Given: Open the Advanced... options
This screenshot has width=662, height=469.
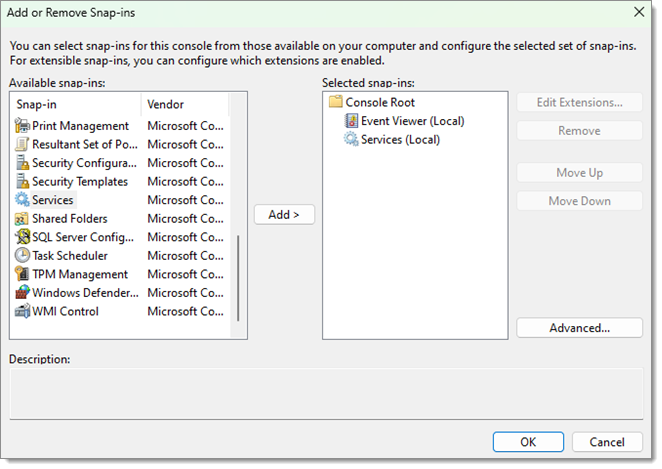Looking at the screenshot, I should tap(579, 328).
